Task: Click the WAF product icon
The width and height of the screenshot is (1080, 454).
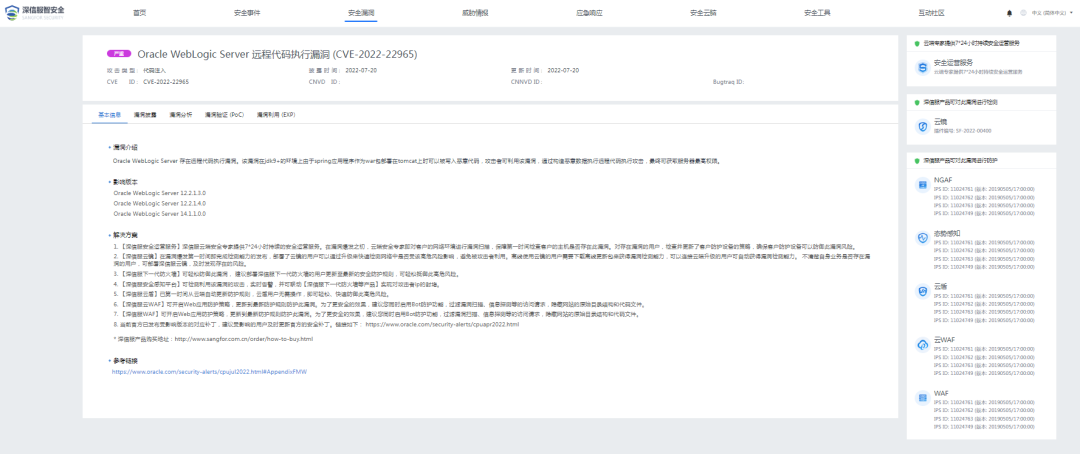Action: [x=922, y=398]
